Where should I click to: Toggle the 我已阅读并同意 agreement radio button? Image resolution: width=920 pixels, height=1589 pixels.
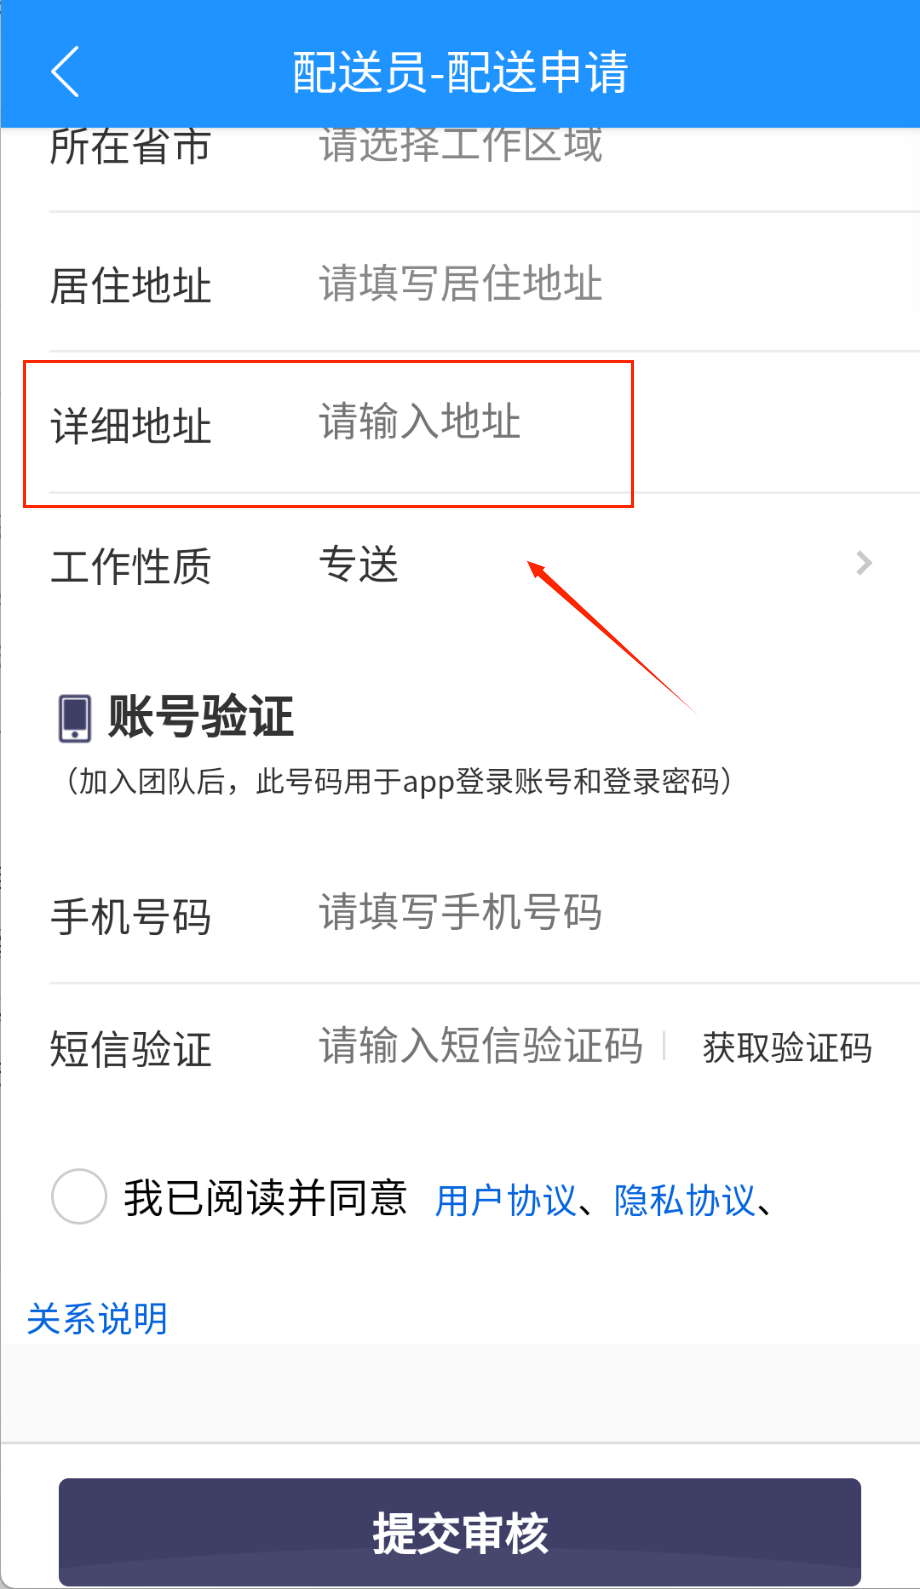point(79,1196)
